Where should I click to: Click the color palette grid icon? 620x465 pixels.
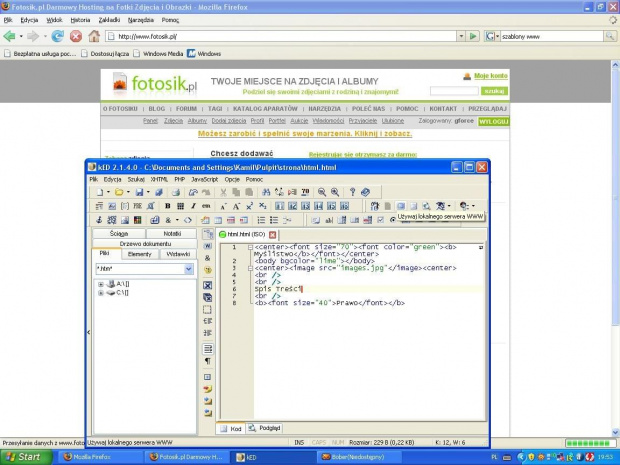point(138,220)
